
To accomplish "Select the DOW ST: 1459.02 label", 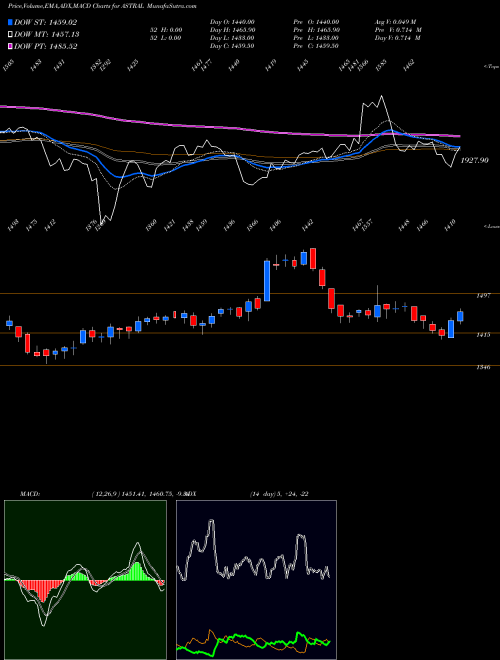I will click(x=45, y=22).
